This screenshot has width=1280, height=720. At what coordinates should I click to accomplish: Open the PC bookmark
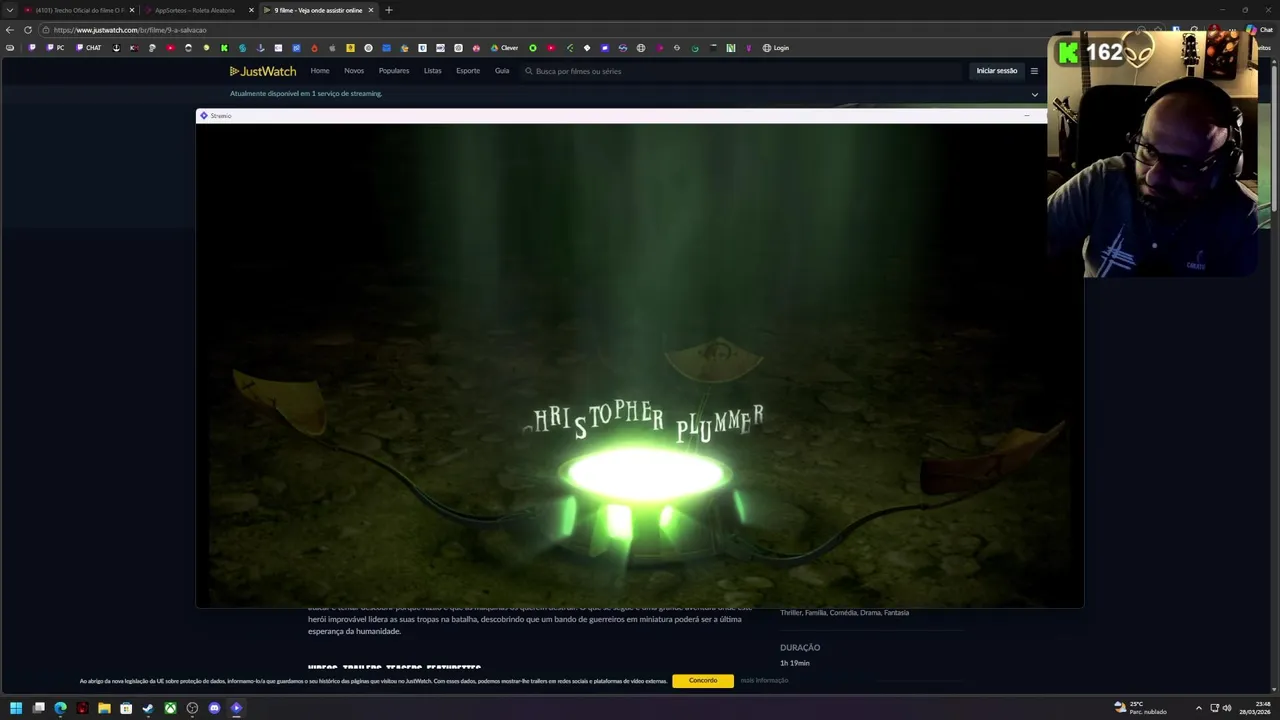click(x=55, y=48)
